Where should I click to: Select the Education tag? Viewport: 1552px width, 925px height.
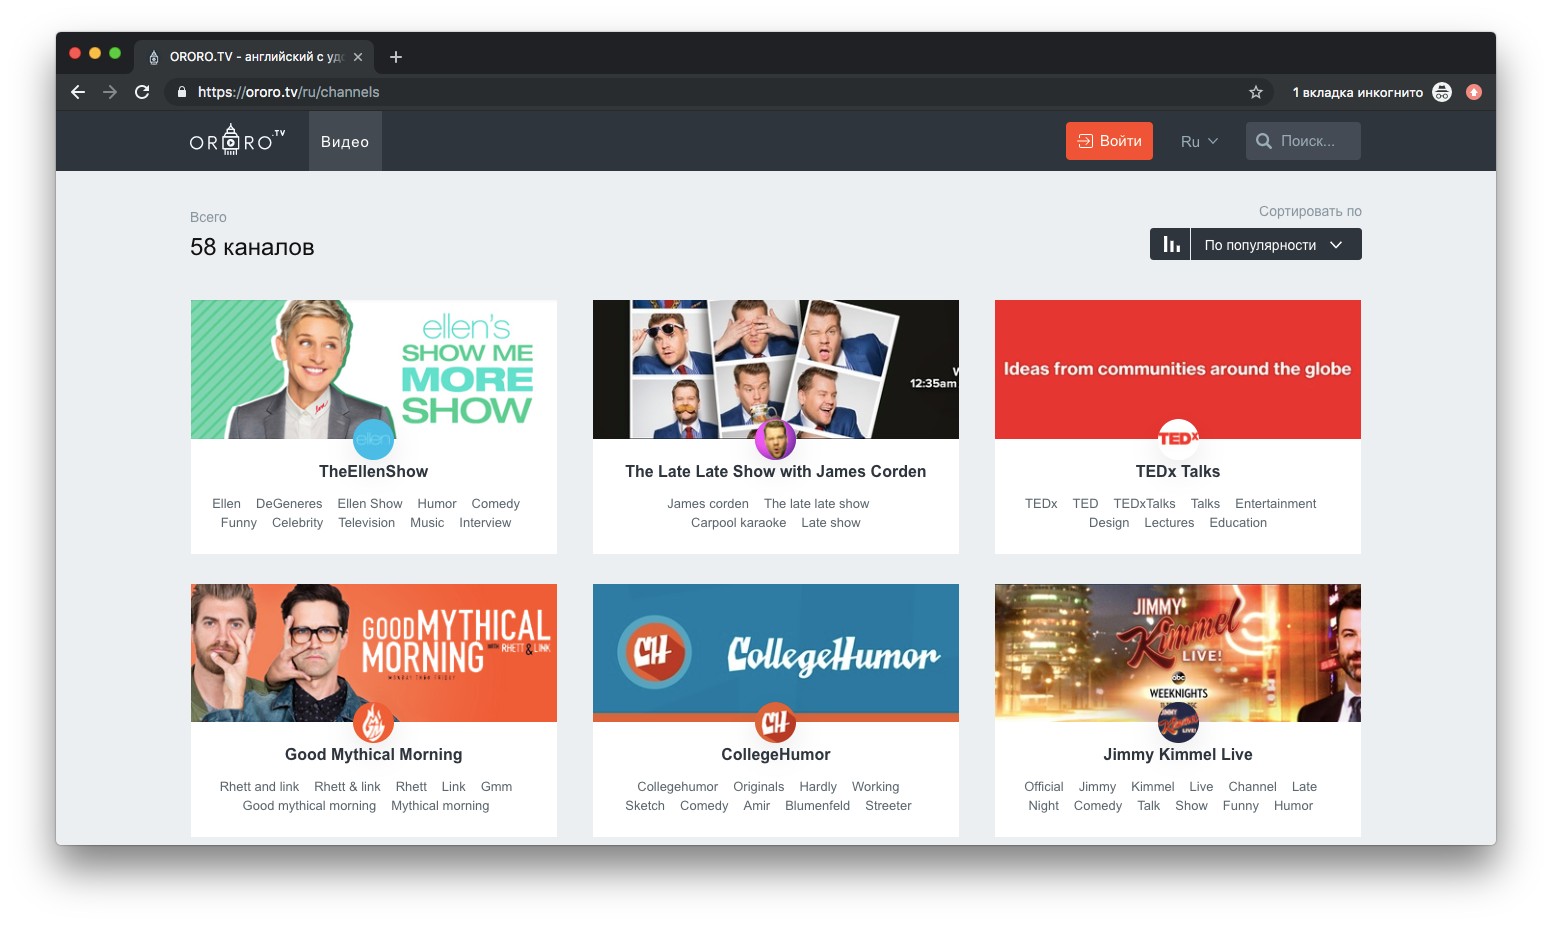[x=1238, y=523]
